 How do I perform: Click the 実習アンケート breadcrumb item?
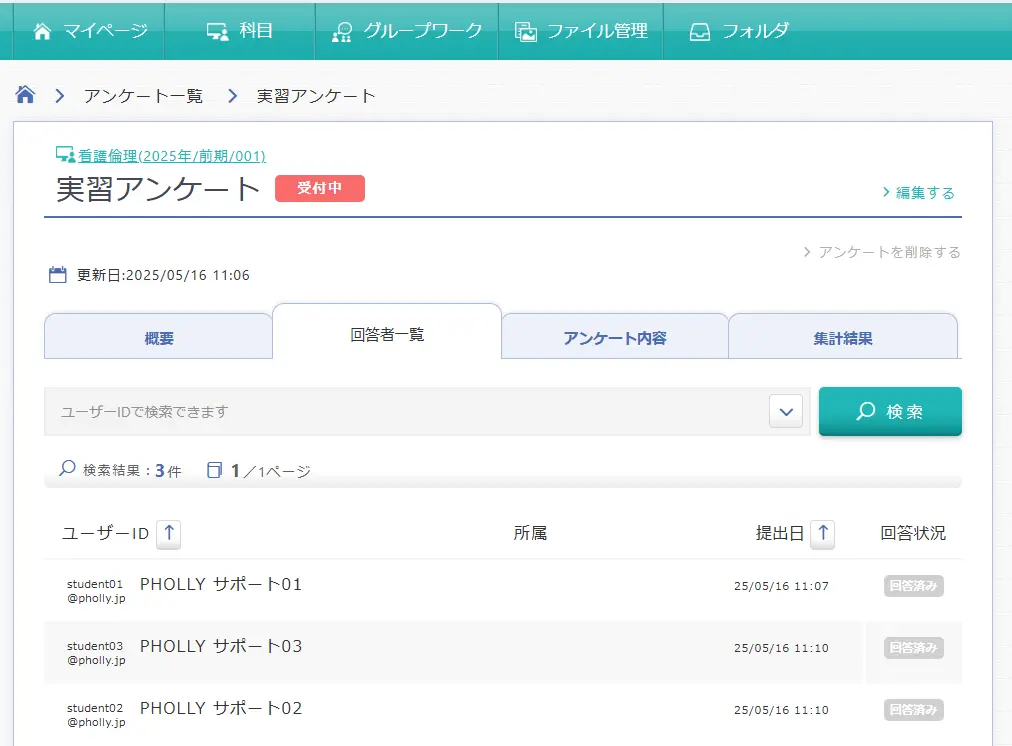pyautogui.click(x=316, y=96)
